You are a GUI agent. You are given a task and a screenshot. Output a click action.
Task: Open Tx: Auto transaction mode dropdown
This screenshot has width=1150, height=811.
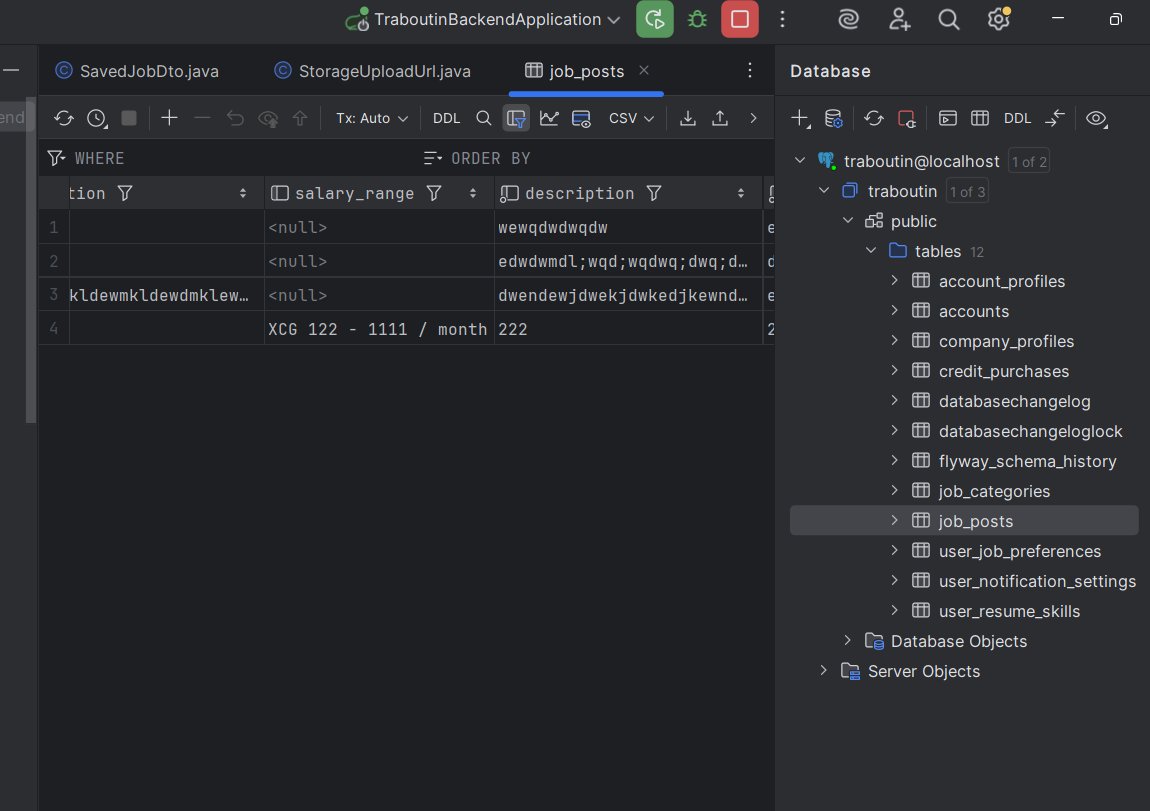click(x=371, y=118)
